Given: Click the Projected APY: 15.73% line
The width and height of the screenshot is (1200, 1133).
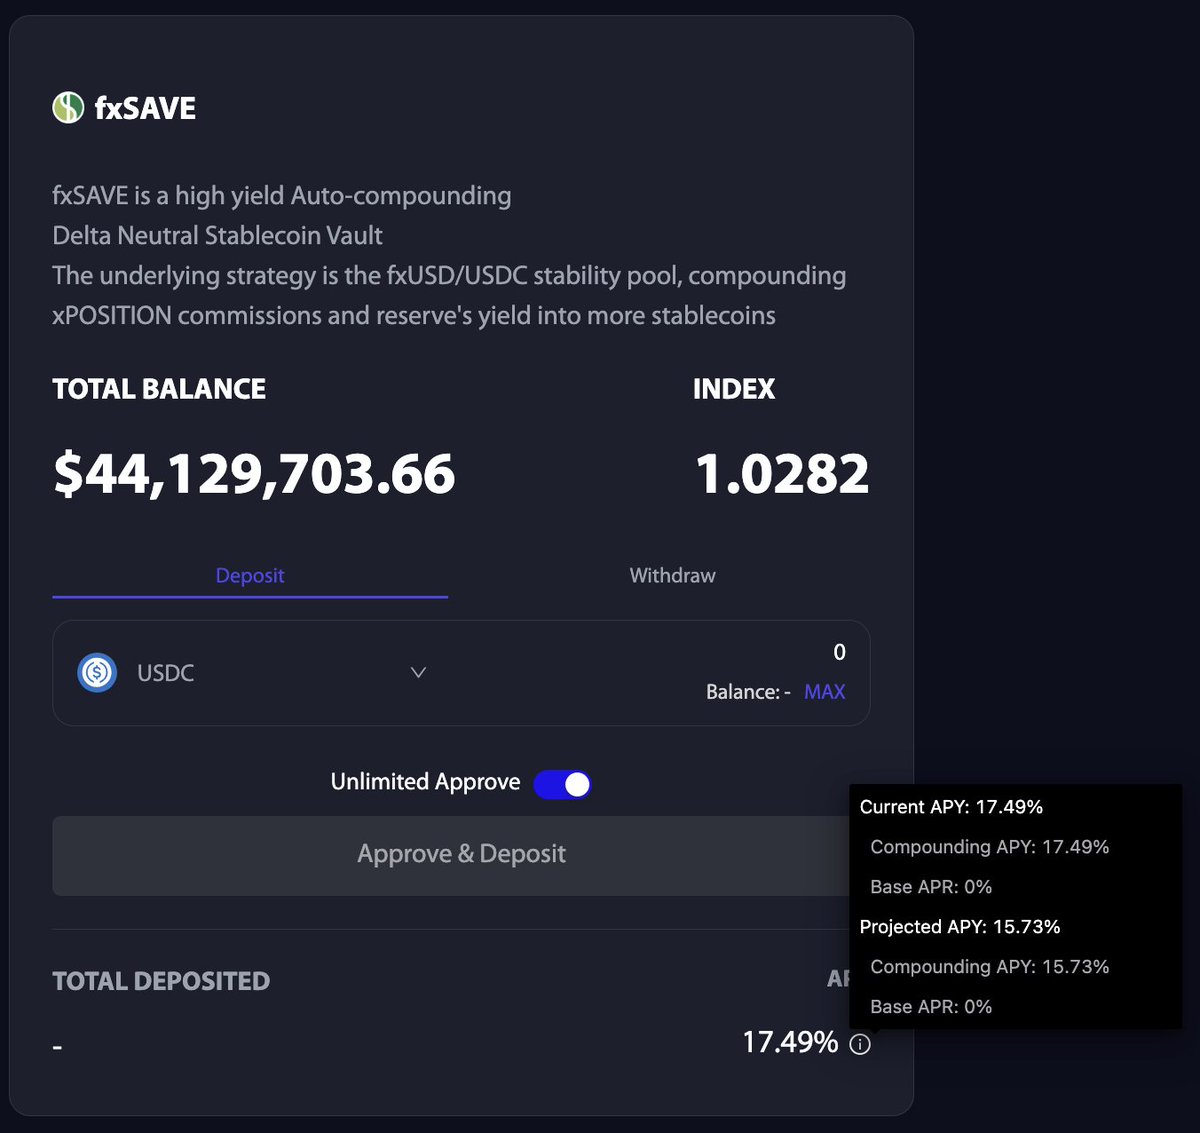Looking at the screenshot, I should [960, 927].
